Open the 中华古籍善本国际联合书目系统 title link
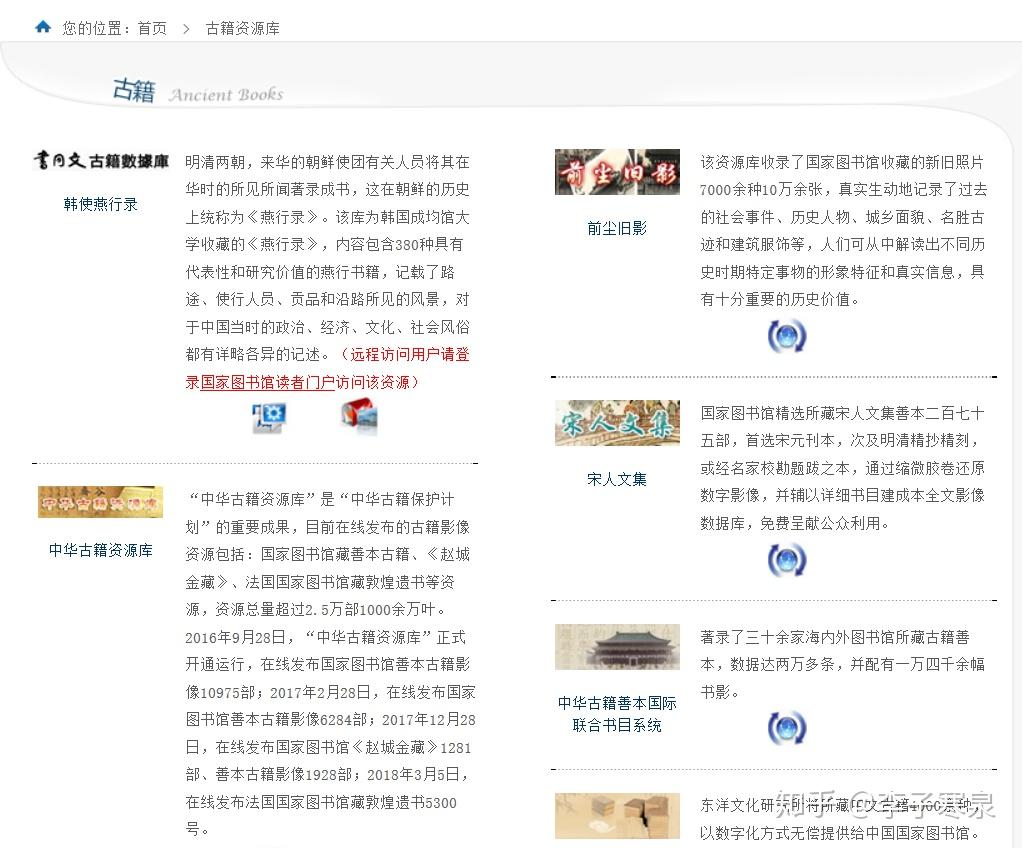 [x=617, y=714]
